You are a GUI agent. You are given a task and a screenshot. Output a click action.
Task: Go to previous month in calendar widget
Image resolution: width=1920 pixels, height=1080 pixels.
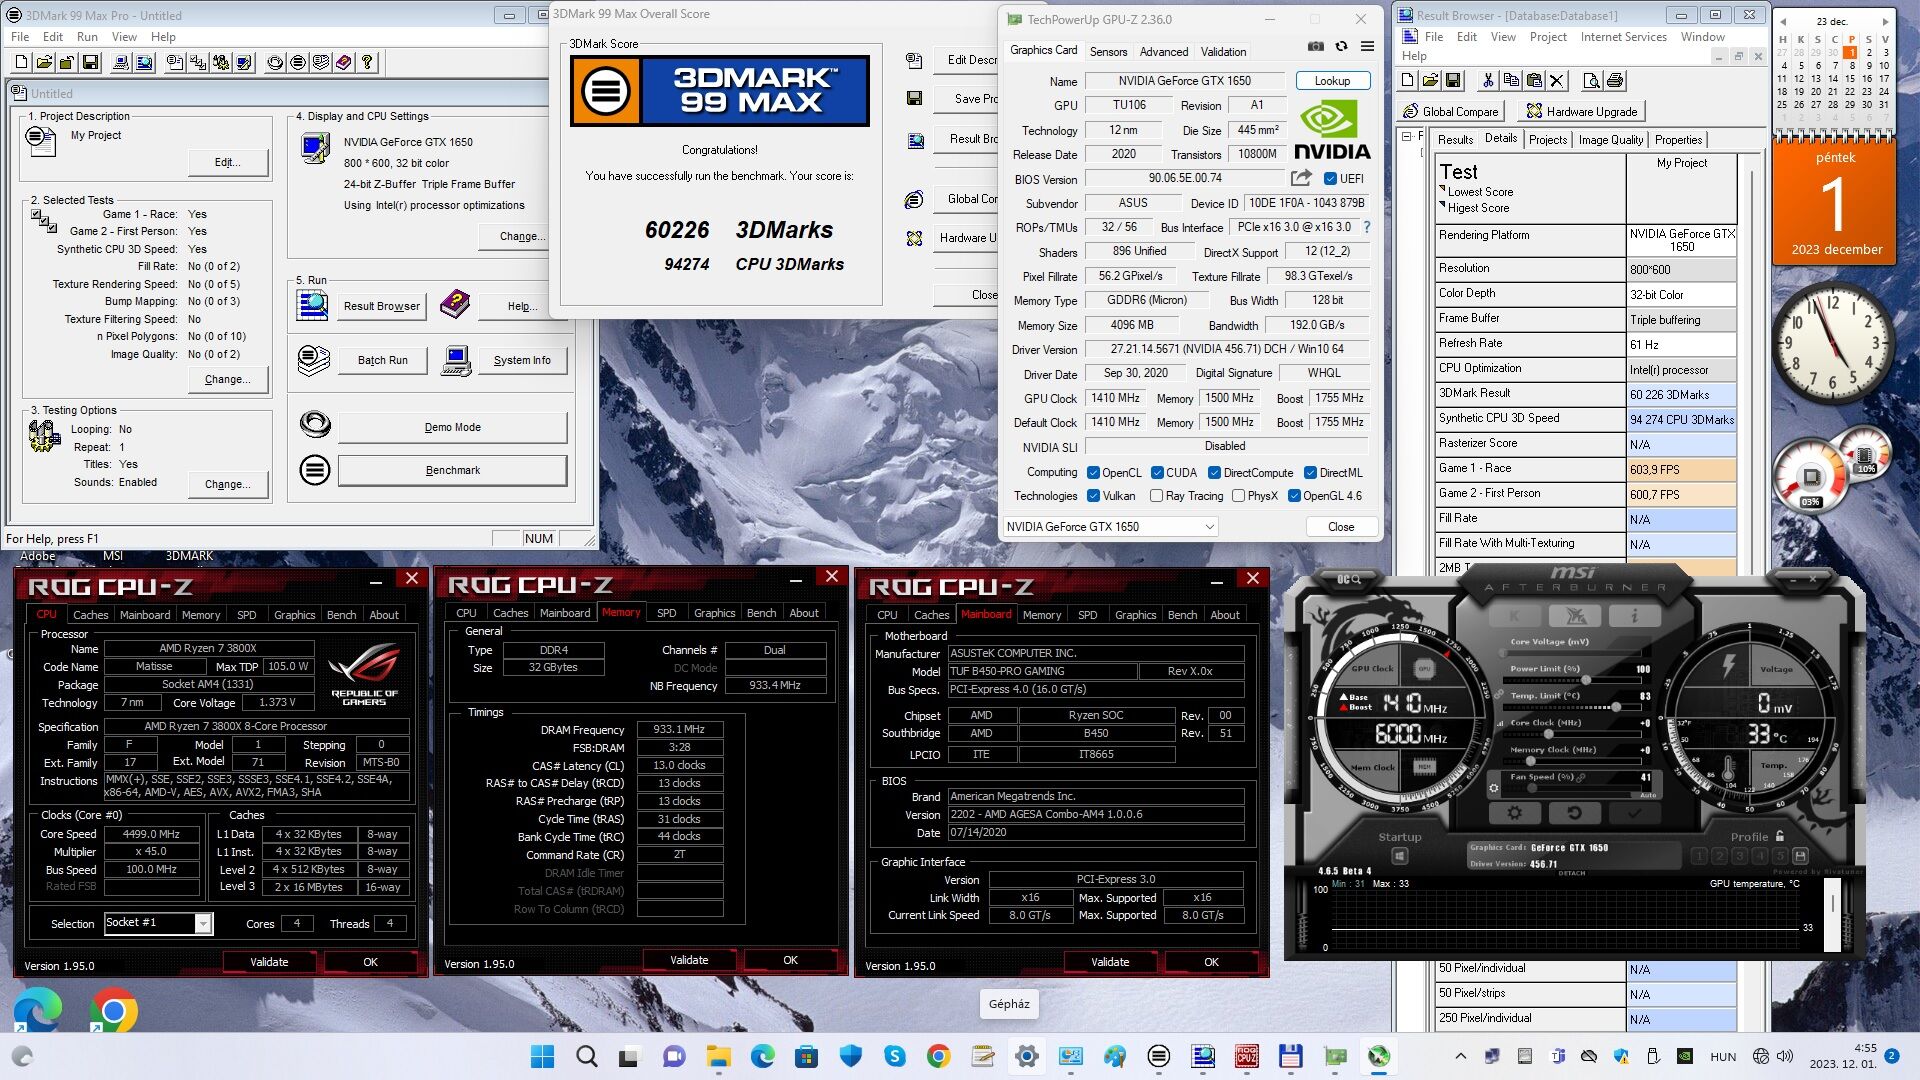[1782, 21]
